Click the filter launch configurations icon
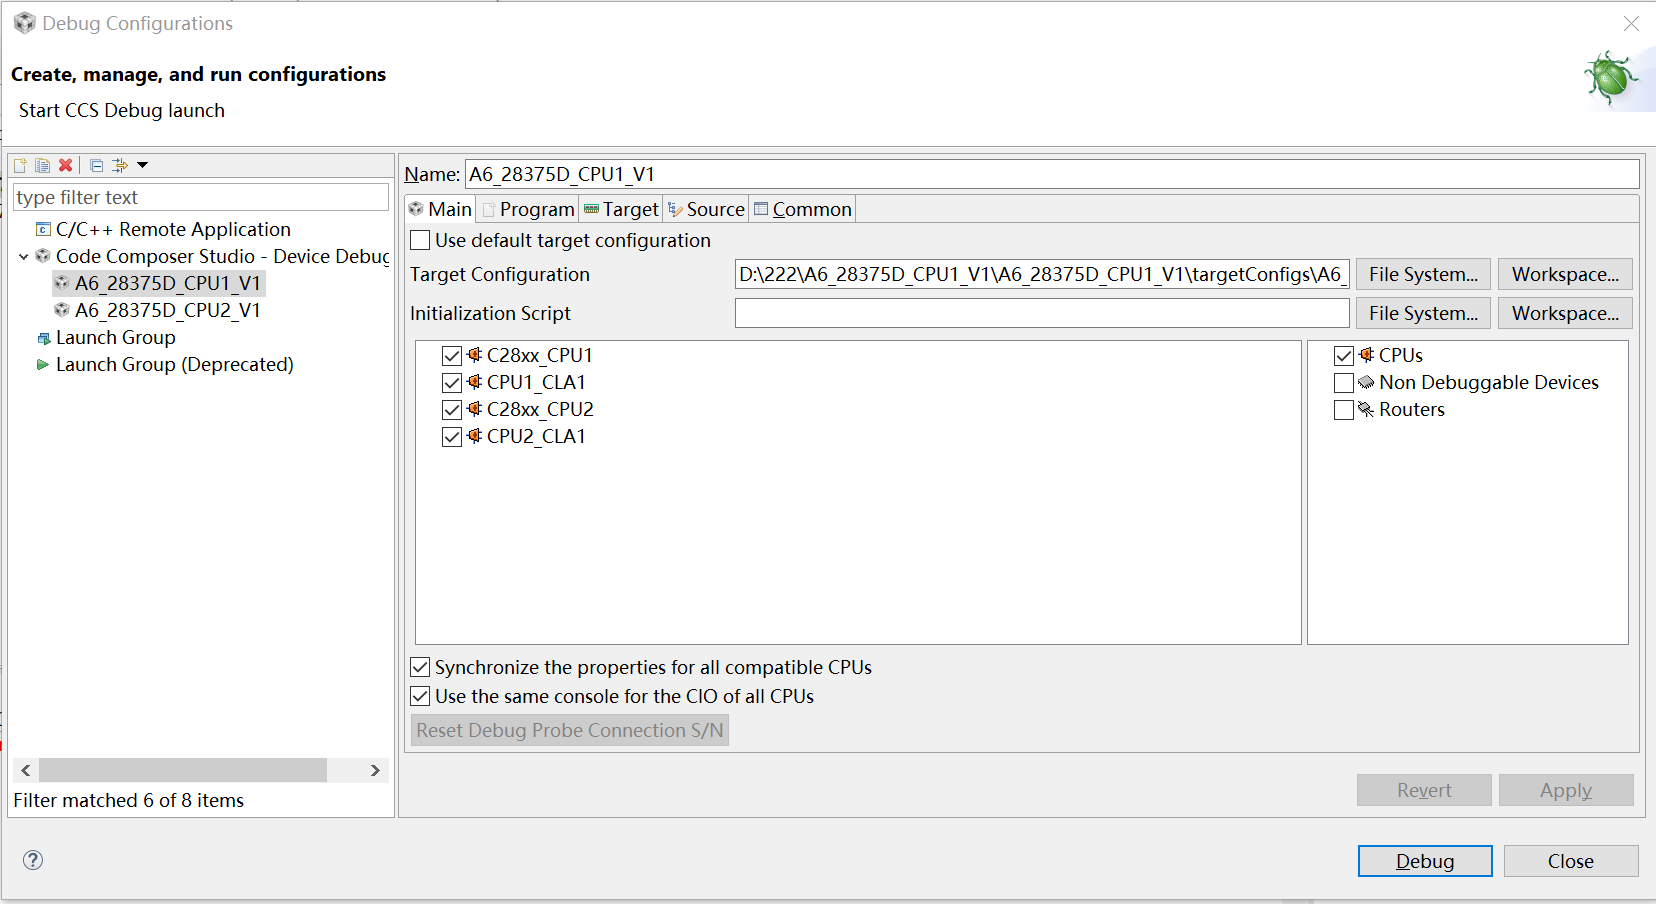Viewport: 1656px width, 904px height. pyautogui.click(x=120, y=166)
